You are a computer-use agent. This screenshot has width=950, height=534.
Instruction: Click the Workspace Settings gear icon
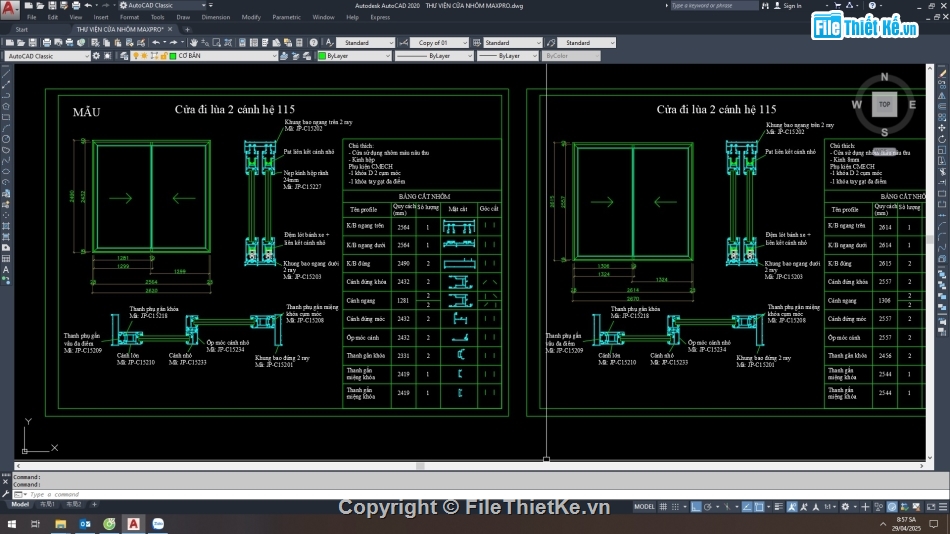tap(96, 56)
